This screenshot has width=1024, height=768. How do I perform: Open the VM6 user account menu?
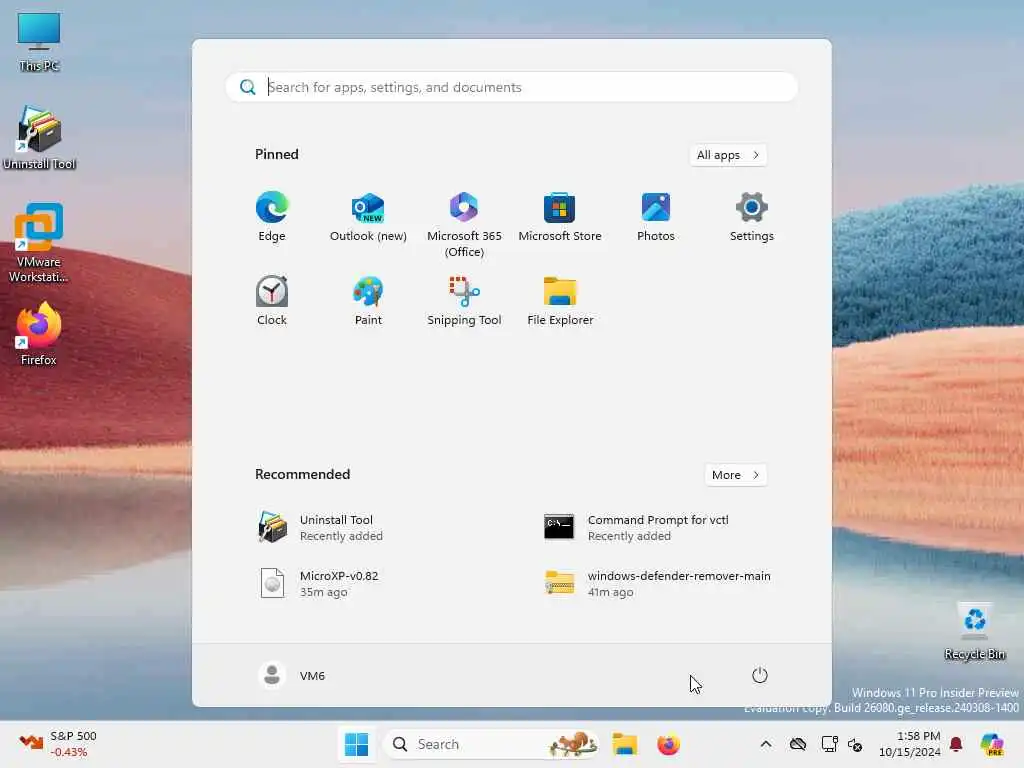coord(292,675)
